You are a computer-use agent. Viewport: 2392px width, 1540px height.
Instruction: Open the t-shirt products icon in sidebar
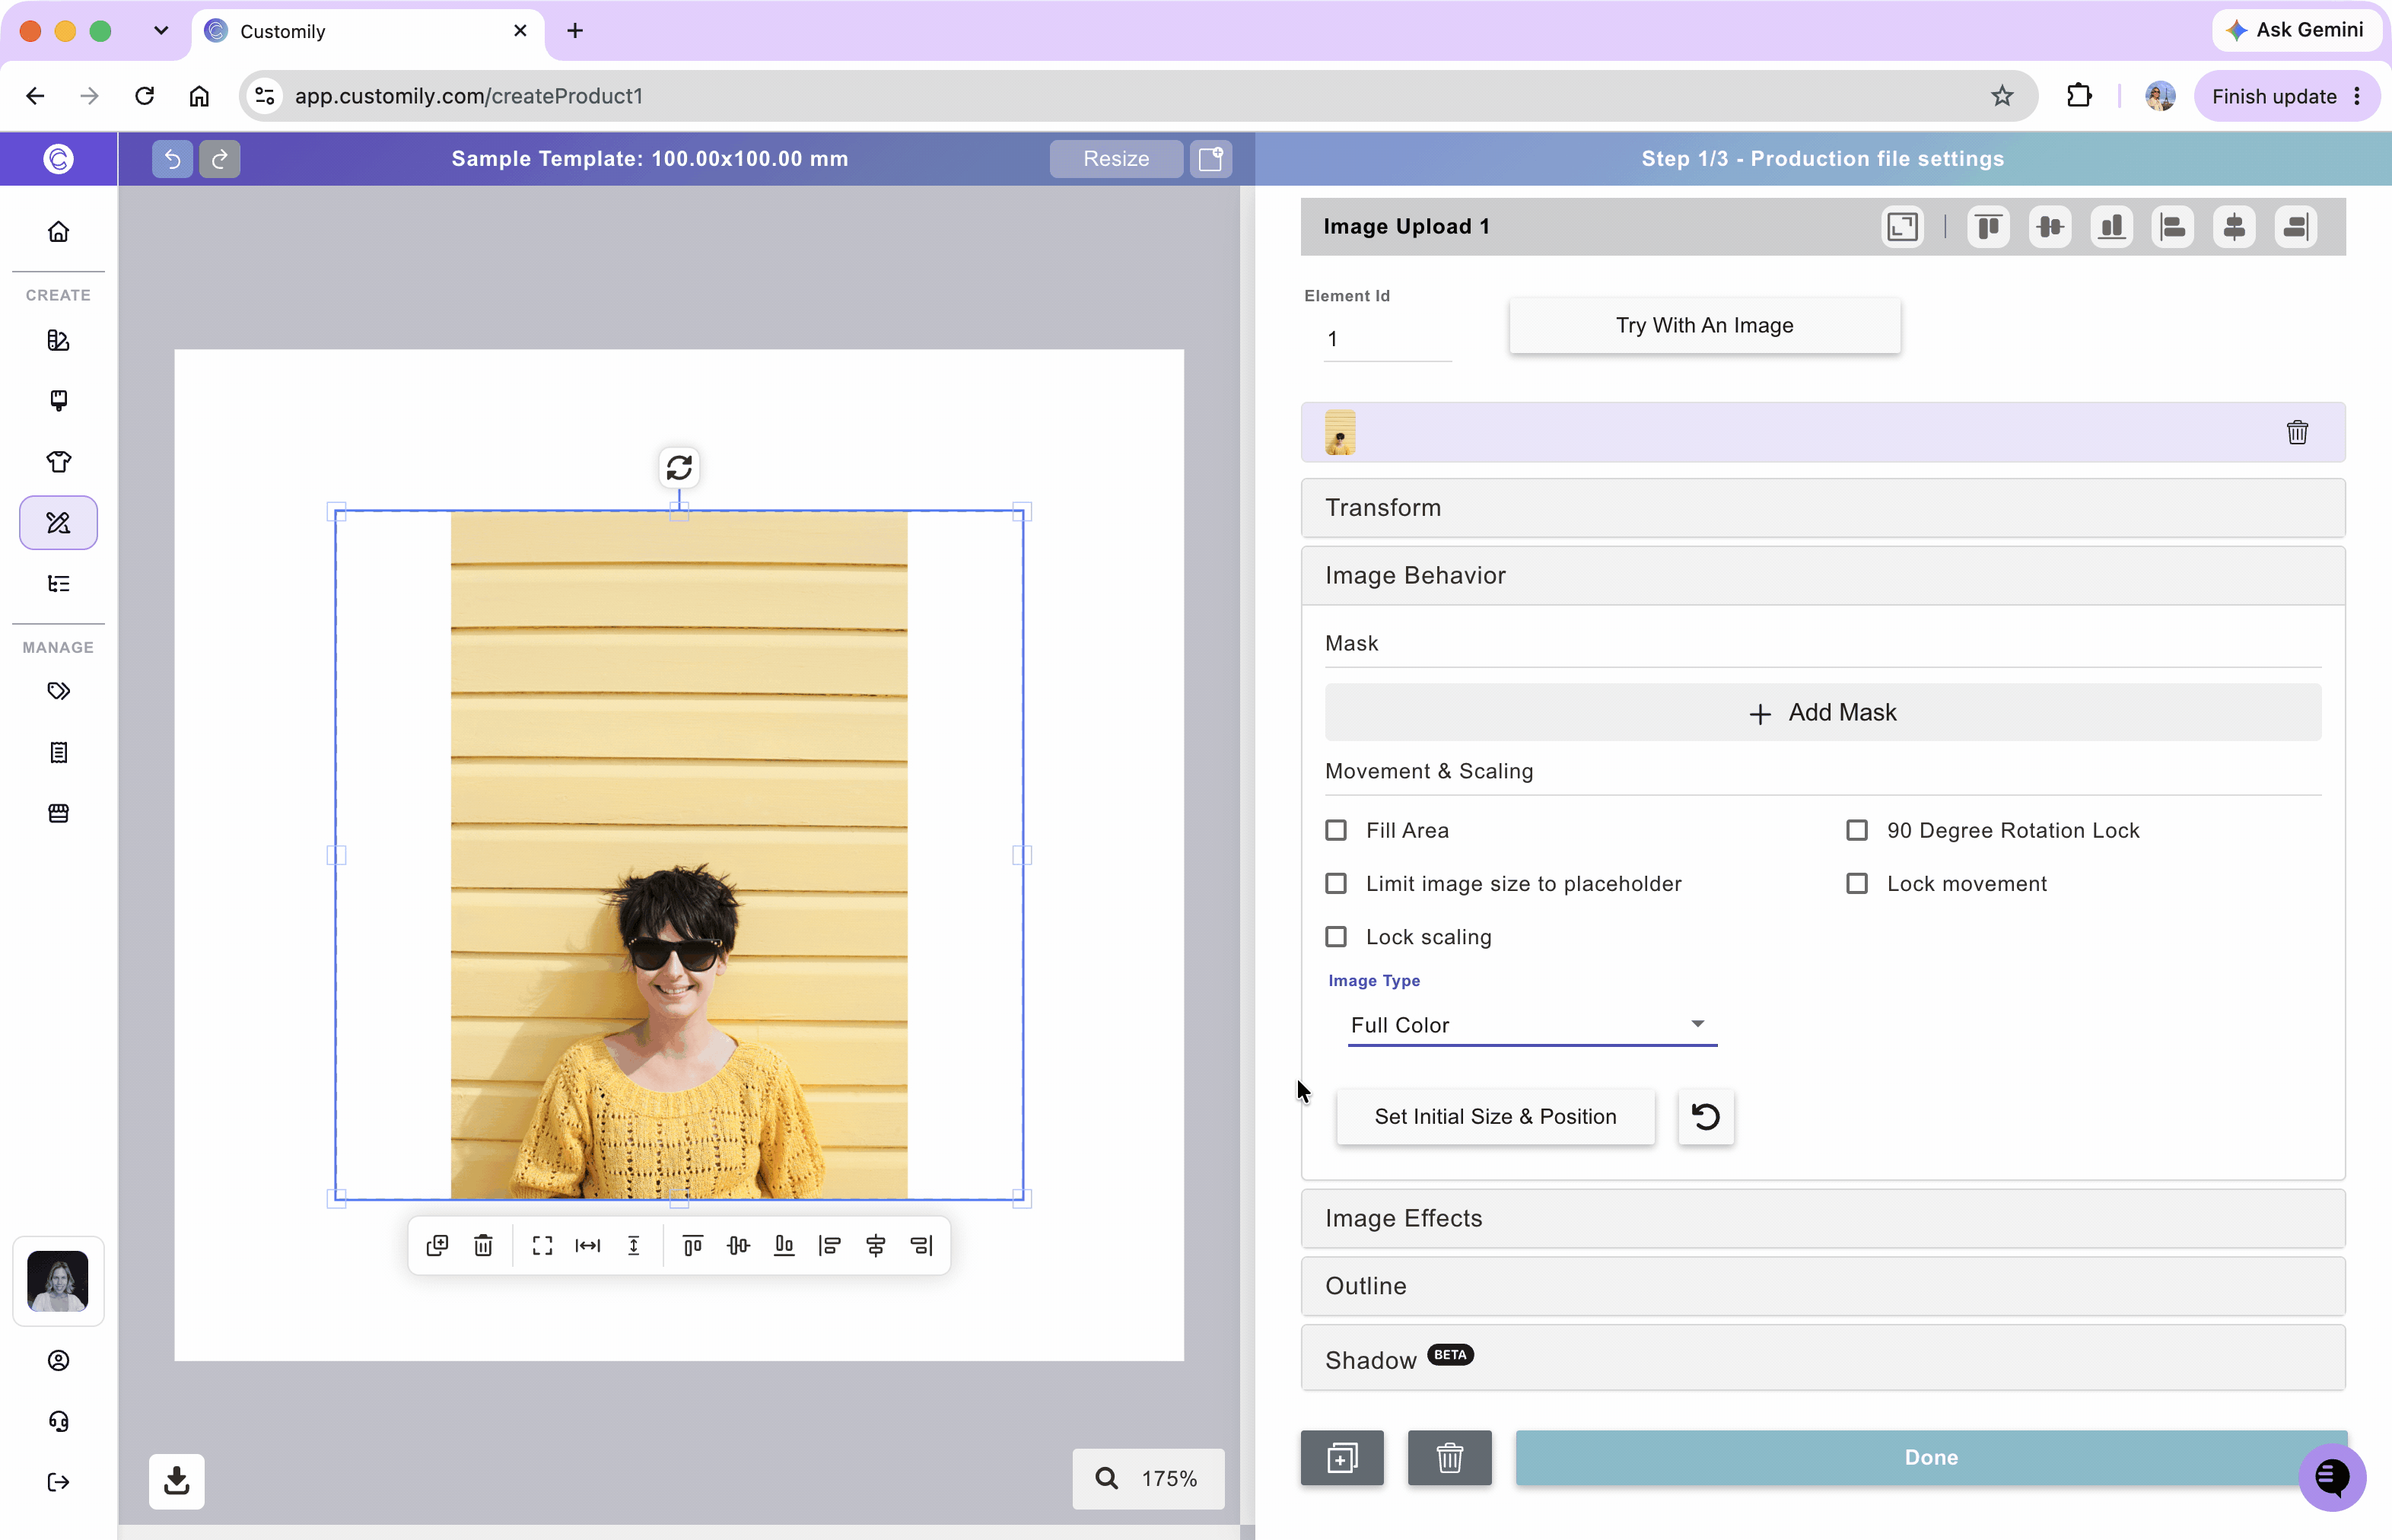[x=59, y=461]
